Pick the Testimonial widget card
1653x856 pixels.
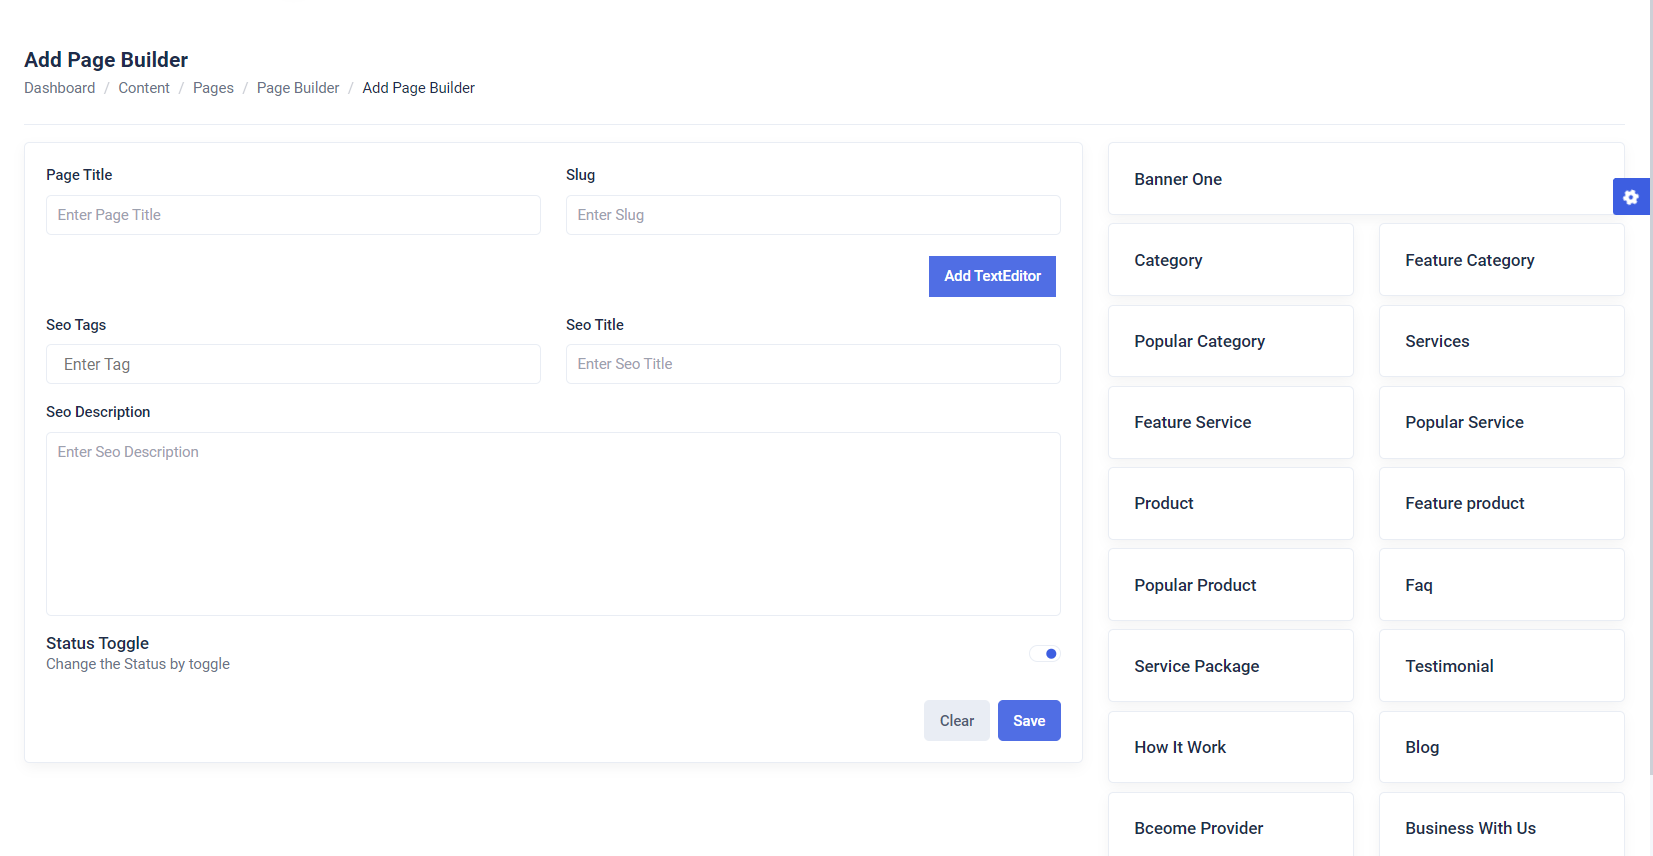click(1500, 666)
